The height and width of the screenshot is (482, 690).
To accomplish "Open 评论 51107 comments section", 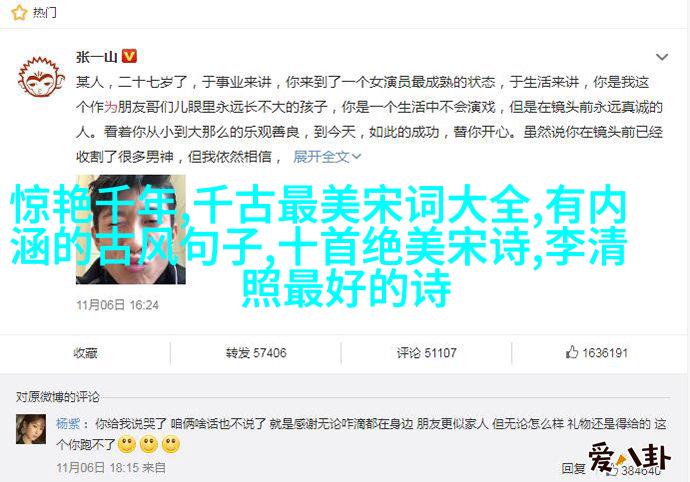I will click(426, 353).
